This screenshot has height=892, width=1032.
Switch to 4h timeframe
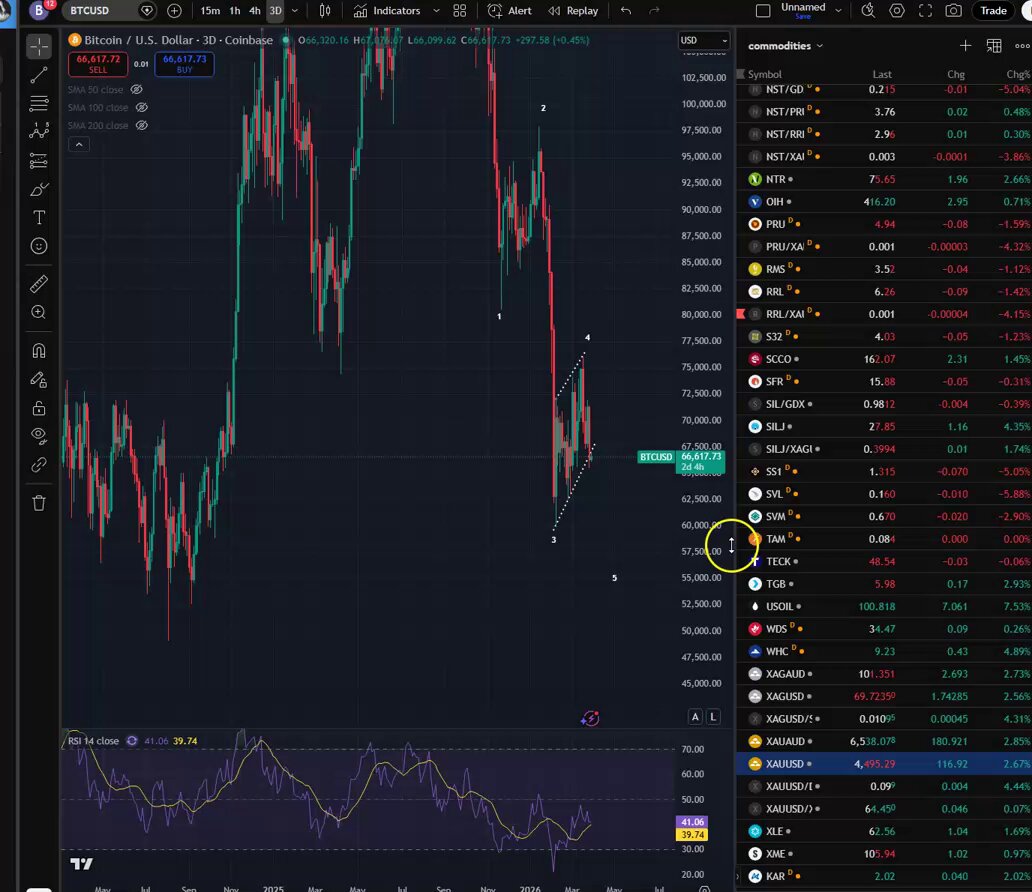pyautogui.click(x=255, y=11)
